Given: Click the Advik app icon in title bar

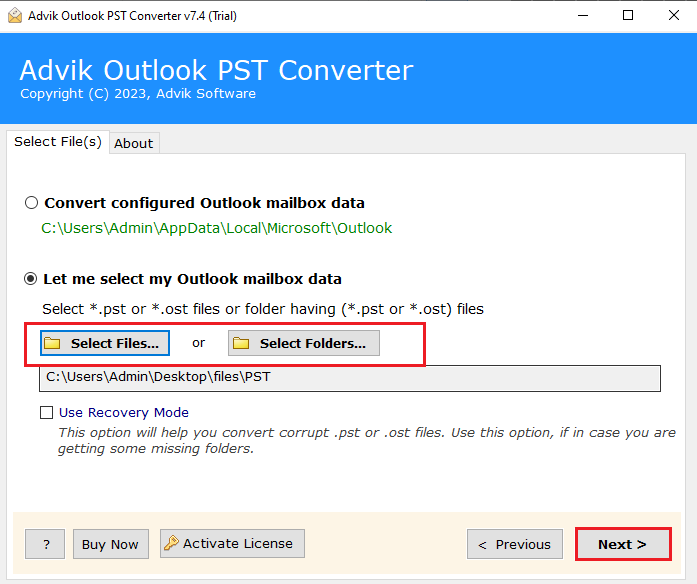Looking at the screenshot, I should (14, 15).
